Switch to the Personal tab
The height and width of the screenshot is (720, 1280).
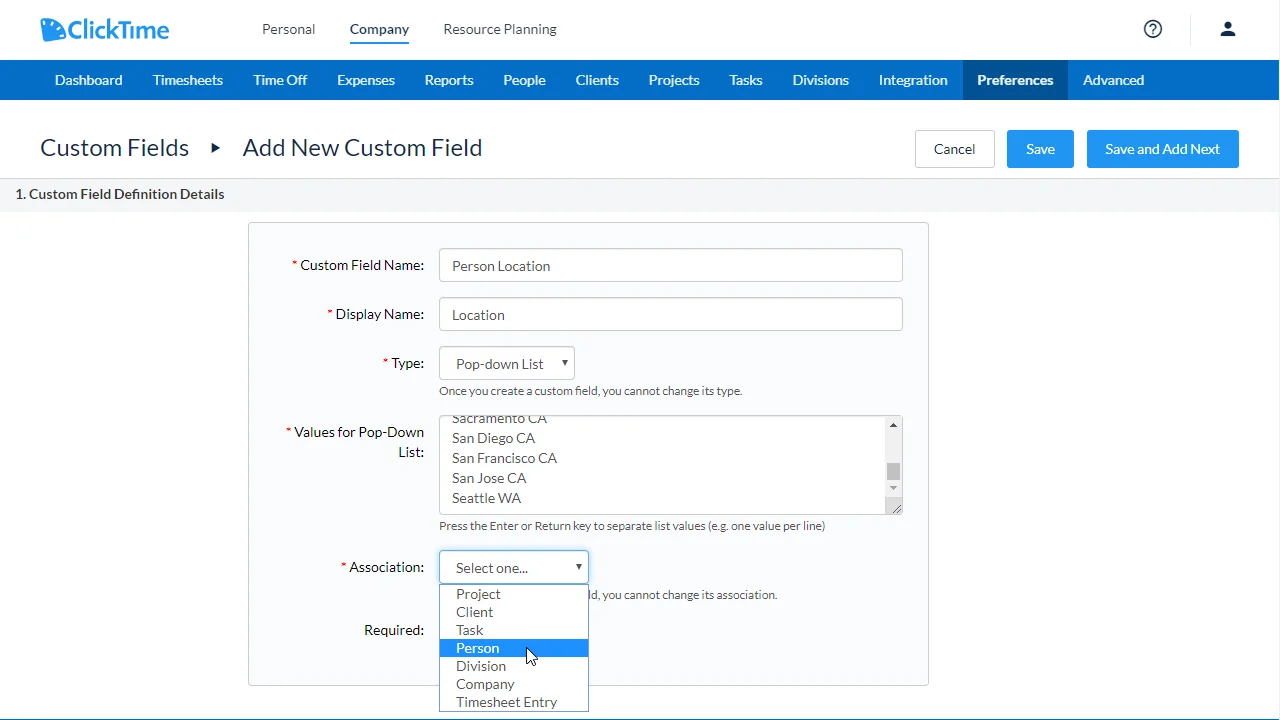coord(288,29)
